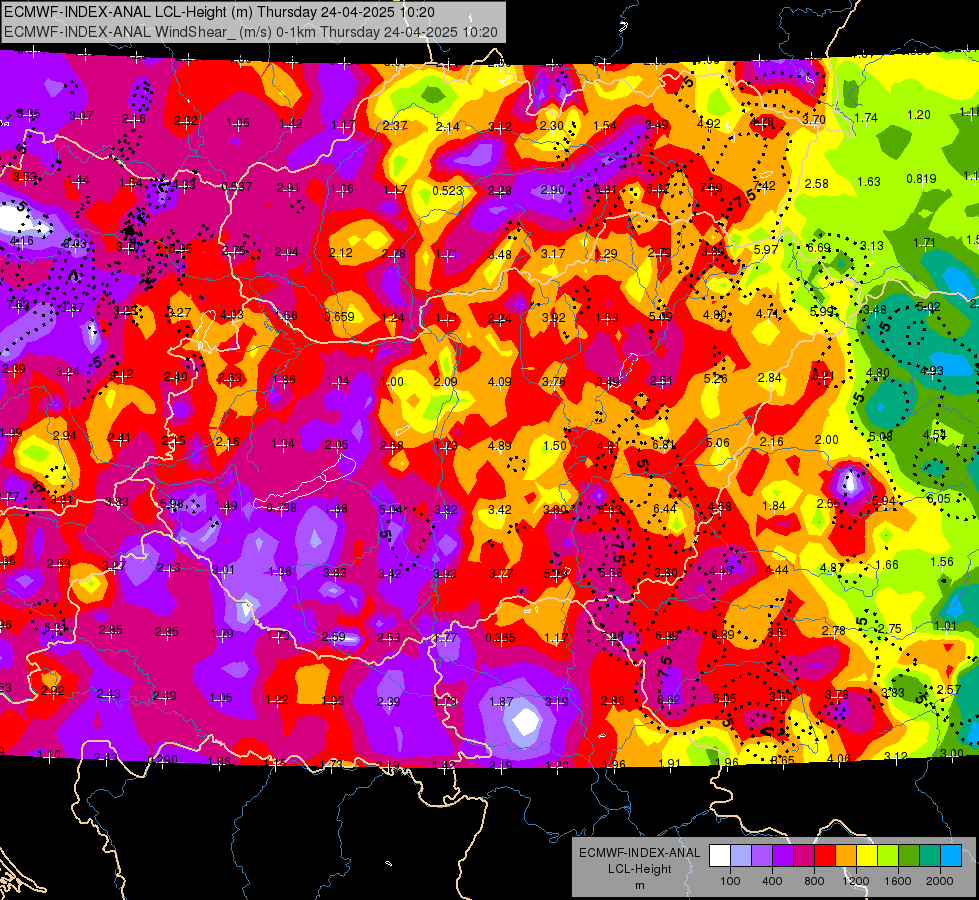Select the teal legend swatch
This screenshot has width=979, height=900.
930,855
